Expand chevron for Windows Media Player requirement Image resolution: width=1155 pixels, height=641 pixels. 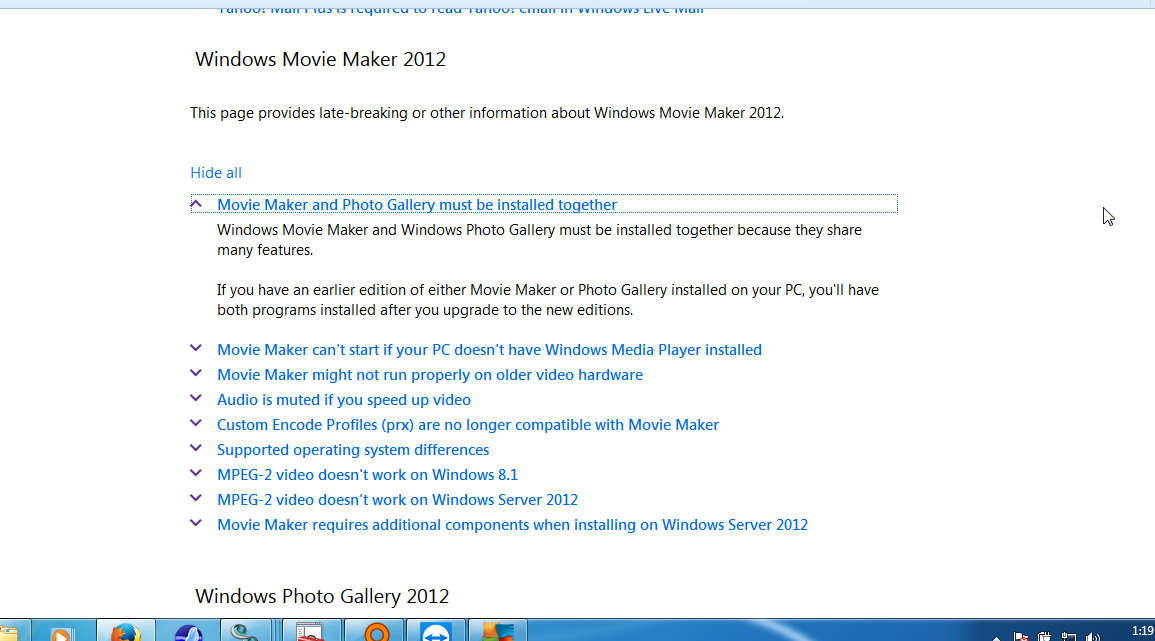point(196,348)
